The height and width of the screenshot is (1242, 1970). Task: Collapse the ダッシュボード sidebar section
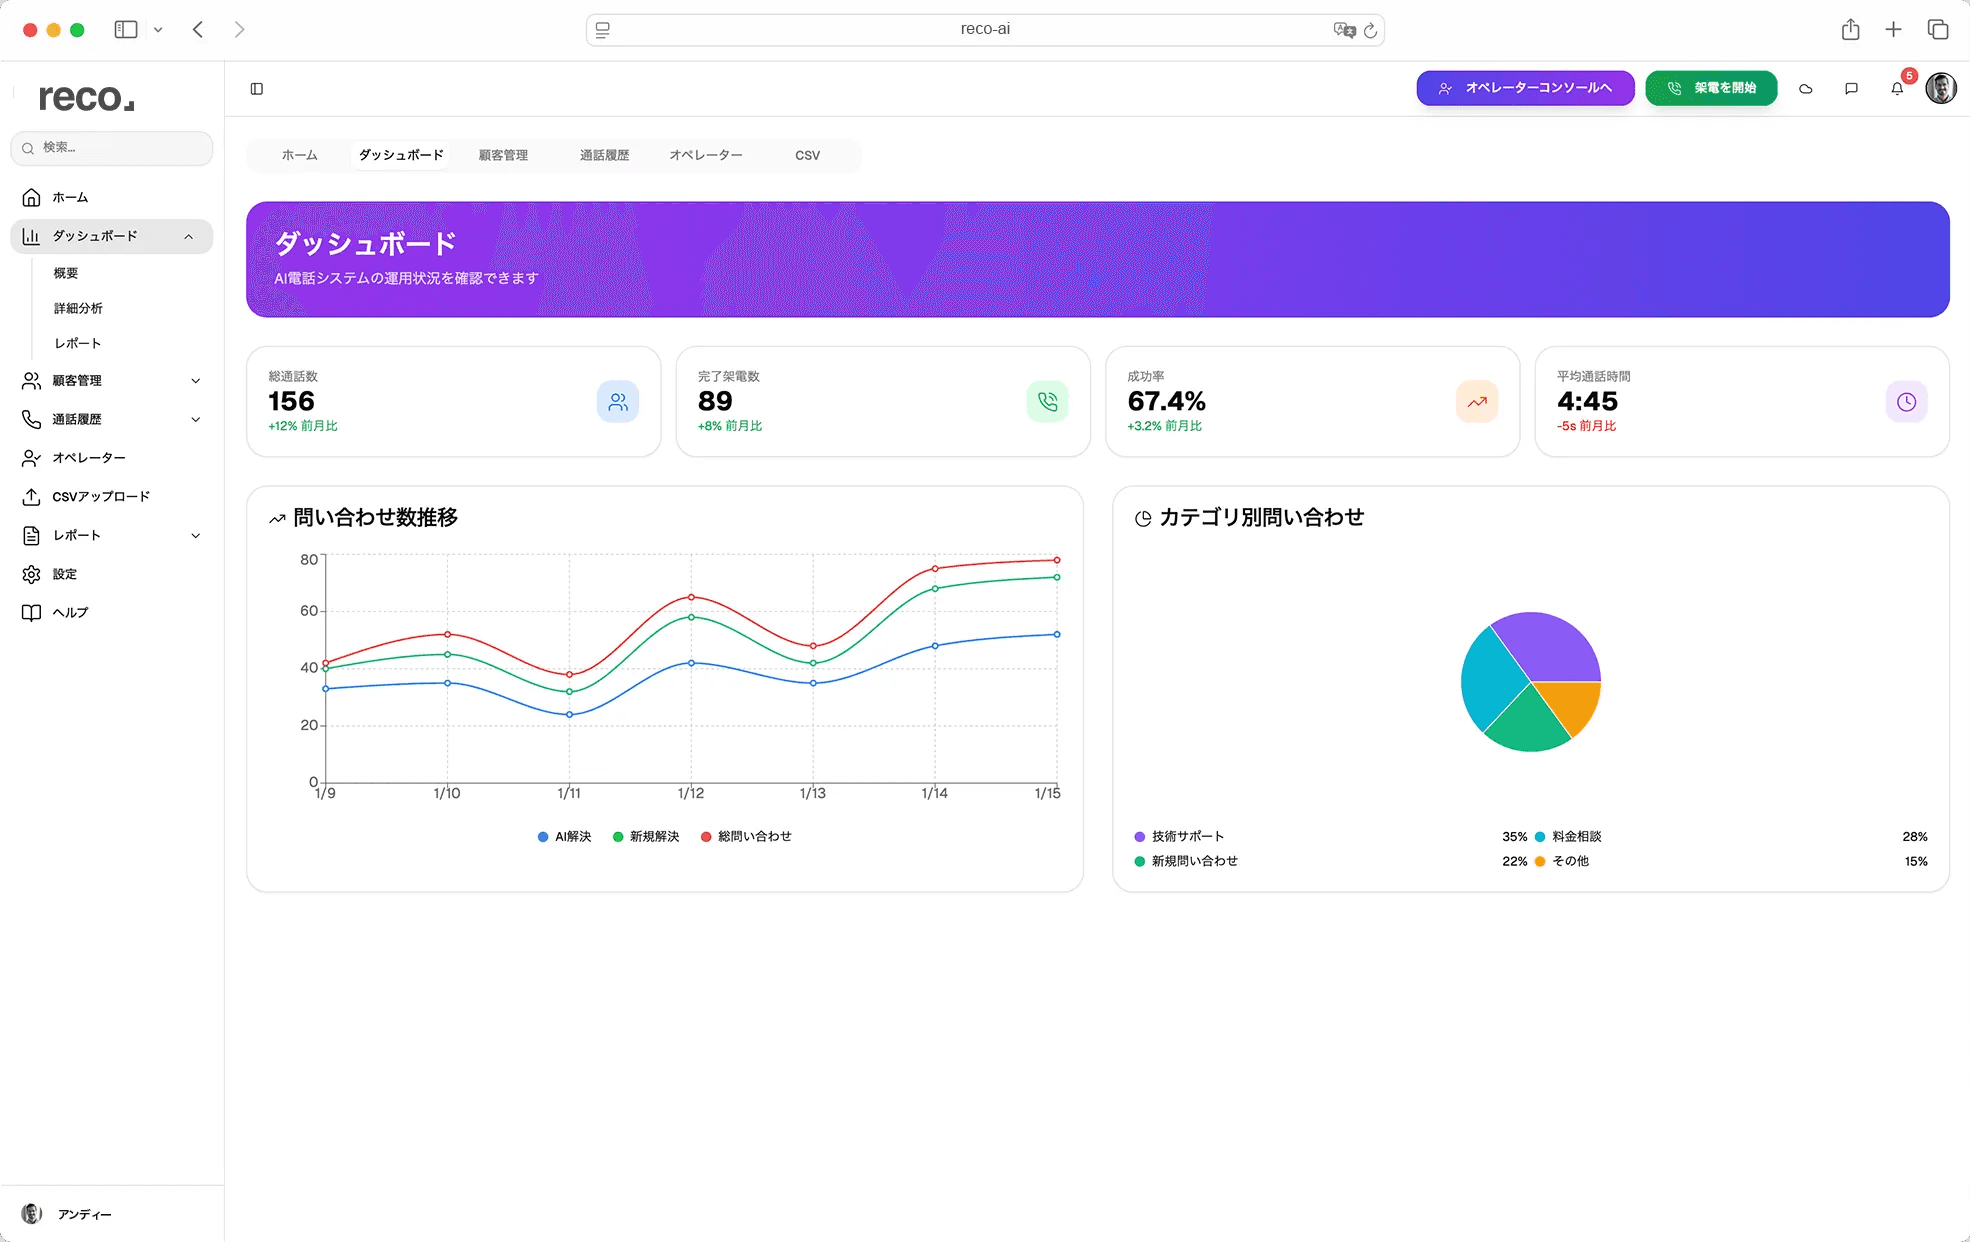click(188, 236)
